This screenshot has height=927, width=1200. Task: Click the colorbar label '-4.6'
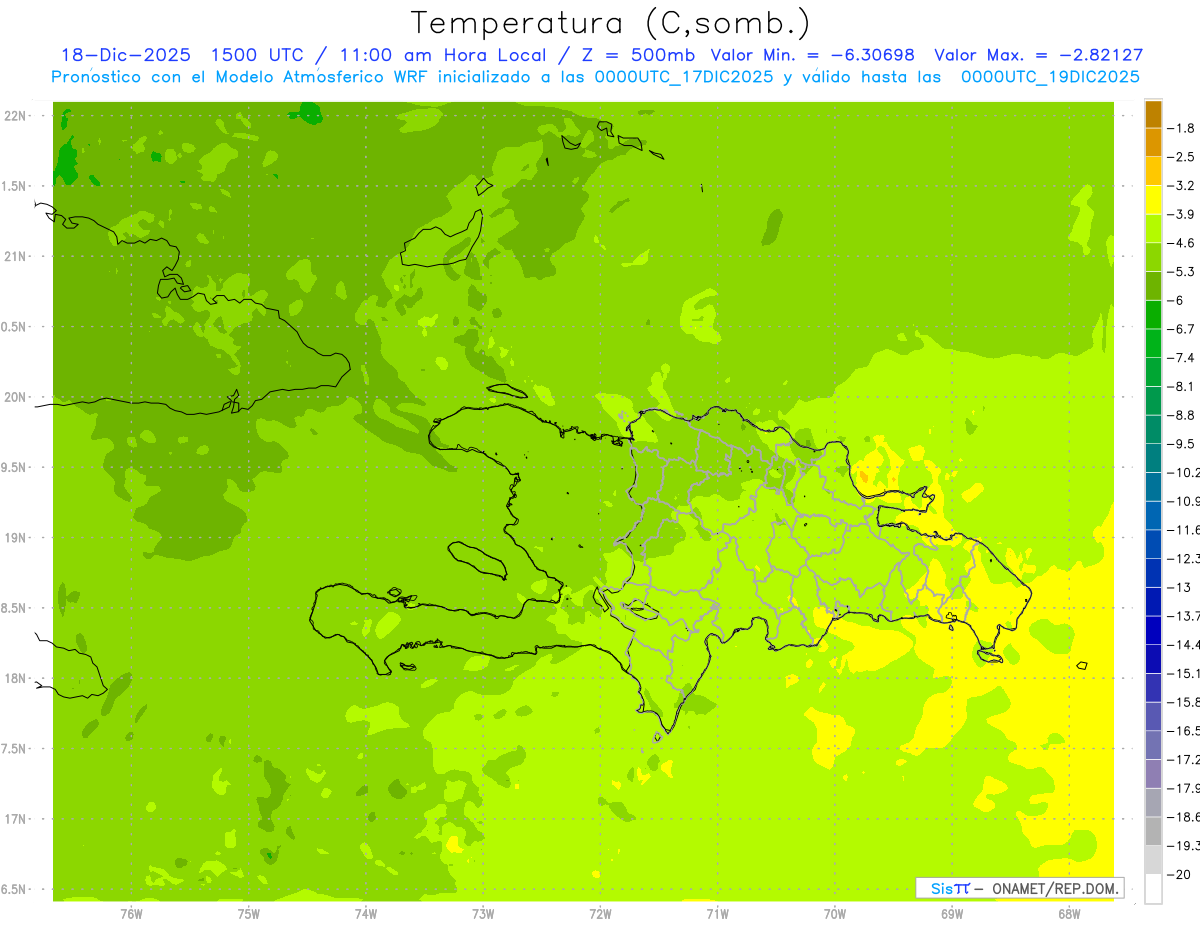point(1181,243)
